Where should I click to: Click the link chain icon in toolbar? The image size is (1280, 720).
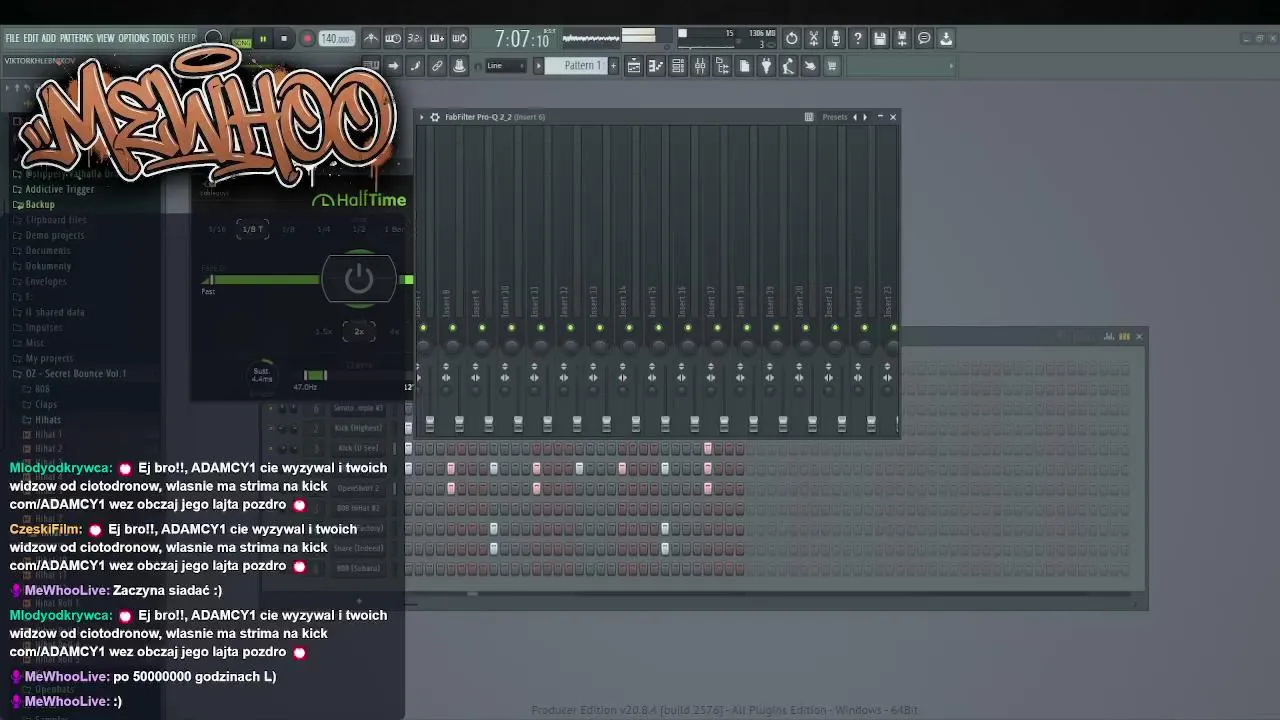[437, 66]
